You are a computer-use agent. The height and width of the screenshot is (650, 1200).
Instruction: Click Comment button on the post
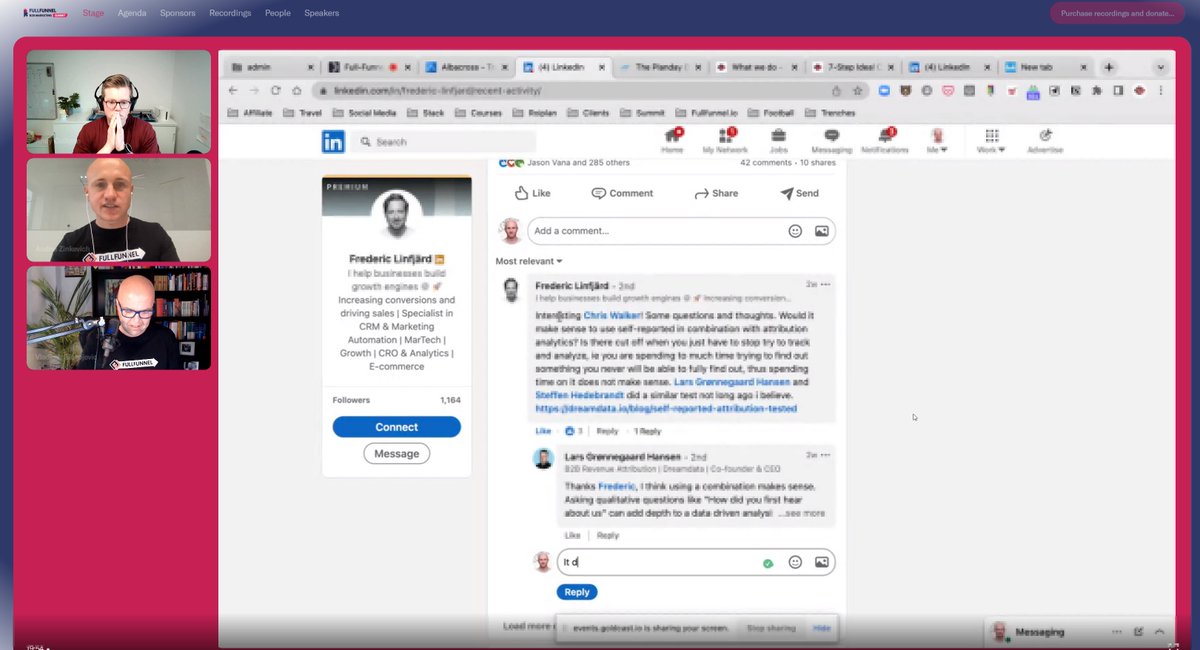622,193
